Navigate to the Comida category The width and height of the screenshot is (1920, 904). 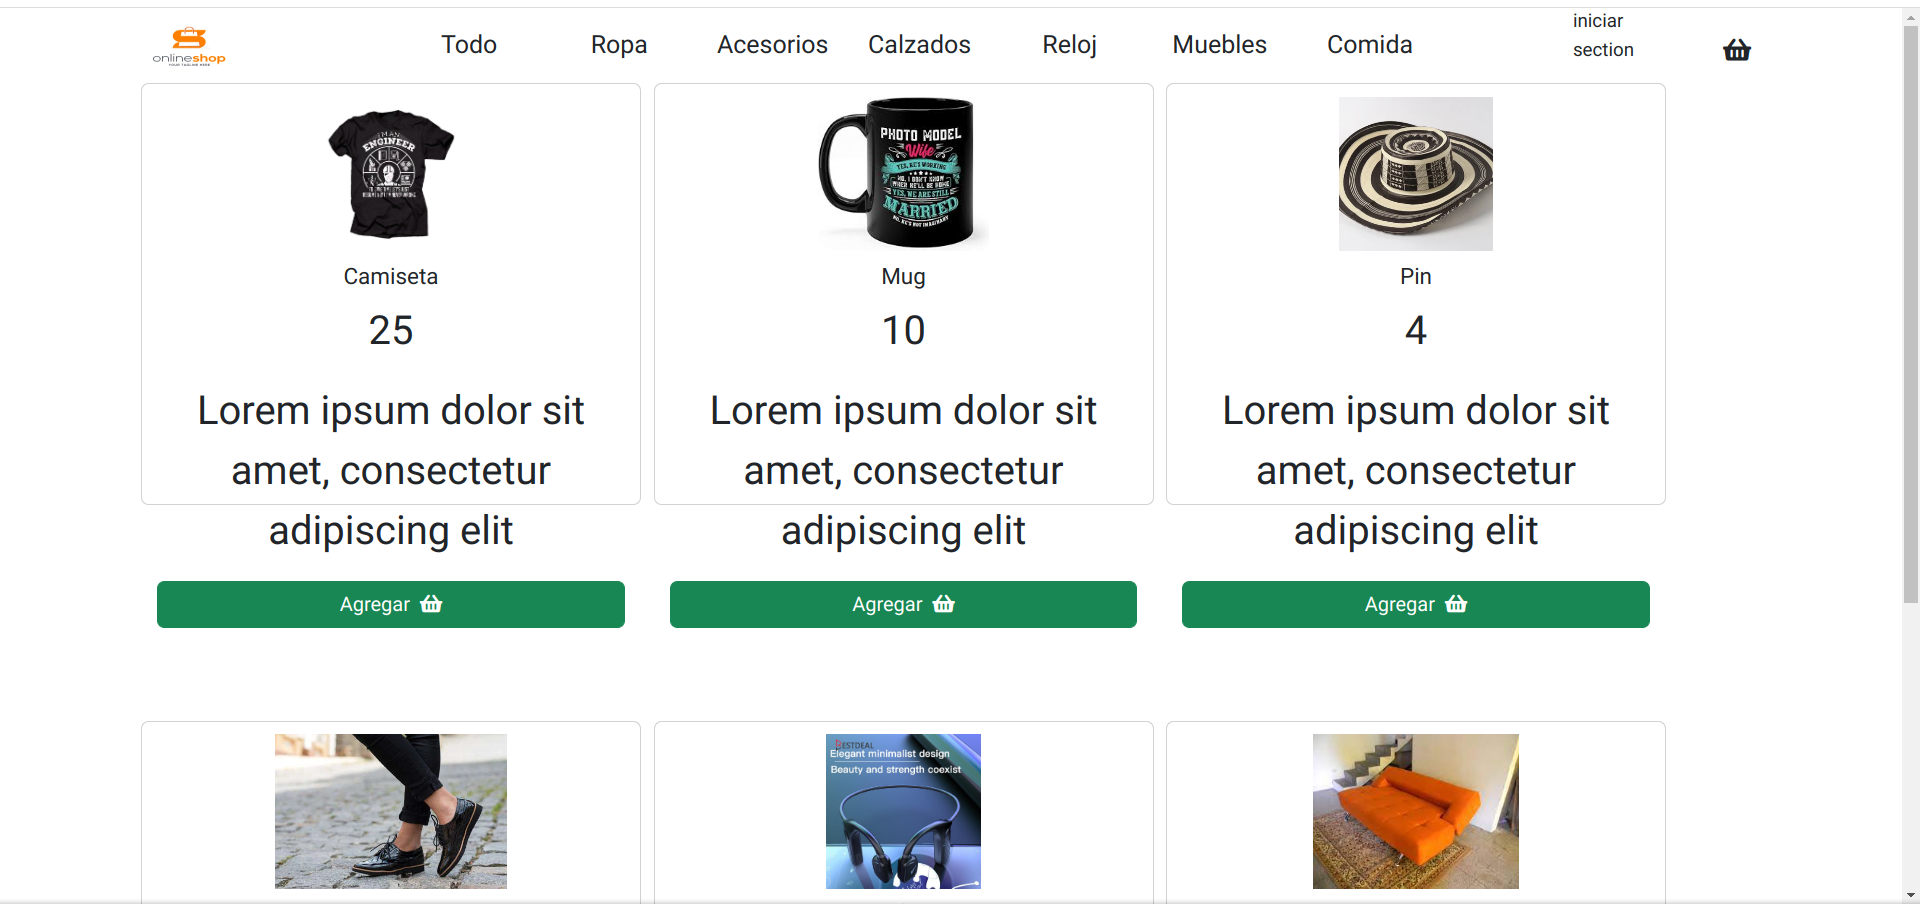click(1369, 45)
